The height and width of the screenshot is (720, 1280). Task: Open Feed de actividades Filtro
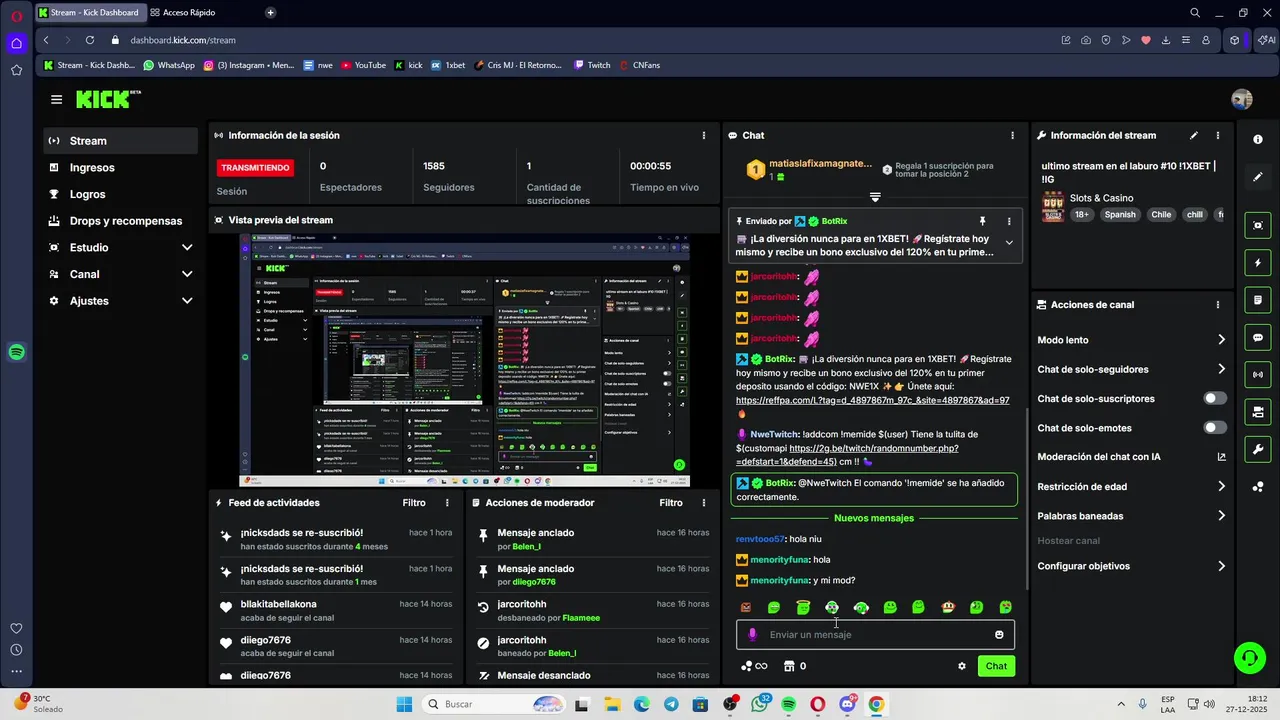click(414, 503)
